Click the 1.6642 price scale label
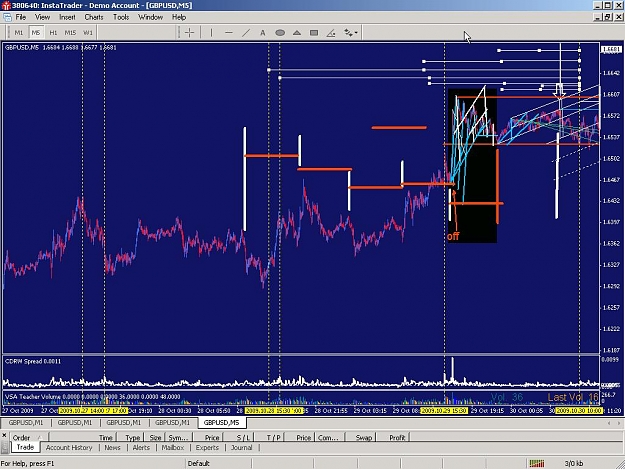This screenshot has height=469, width=625. (611, 73)
